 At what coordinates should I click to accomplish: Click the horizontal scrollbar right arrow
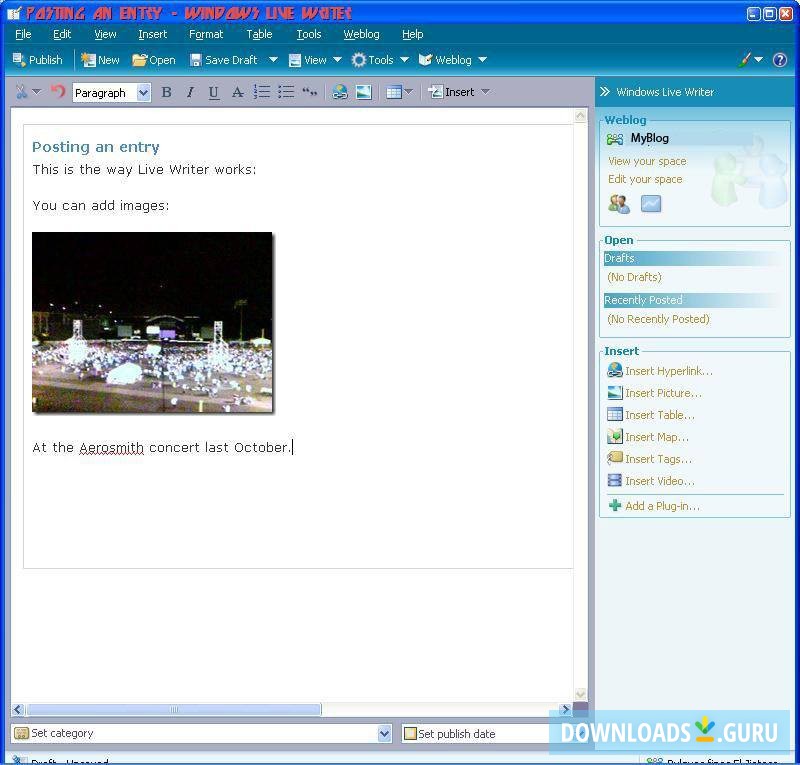565,709
